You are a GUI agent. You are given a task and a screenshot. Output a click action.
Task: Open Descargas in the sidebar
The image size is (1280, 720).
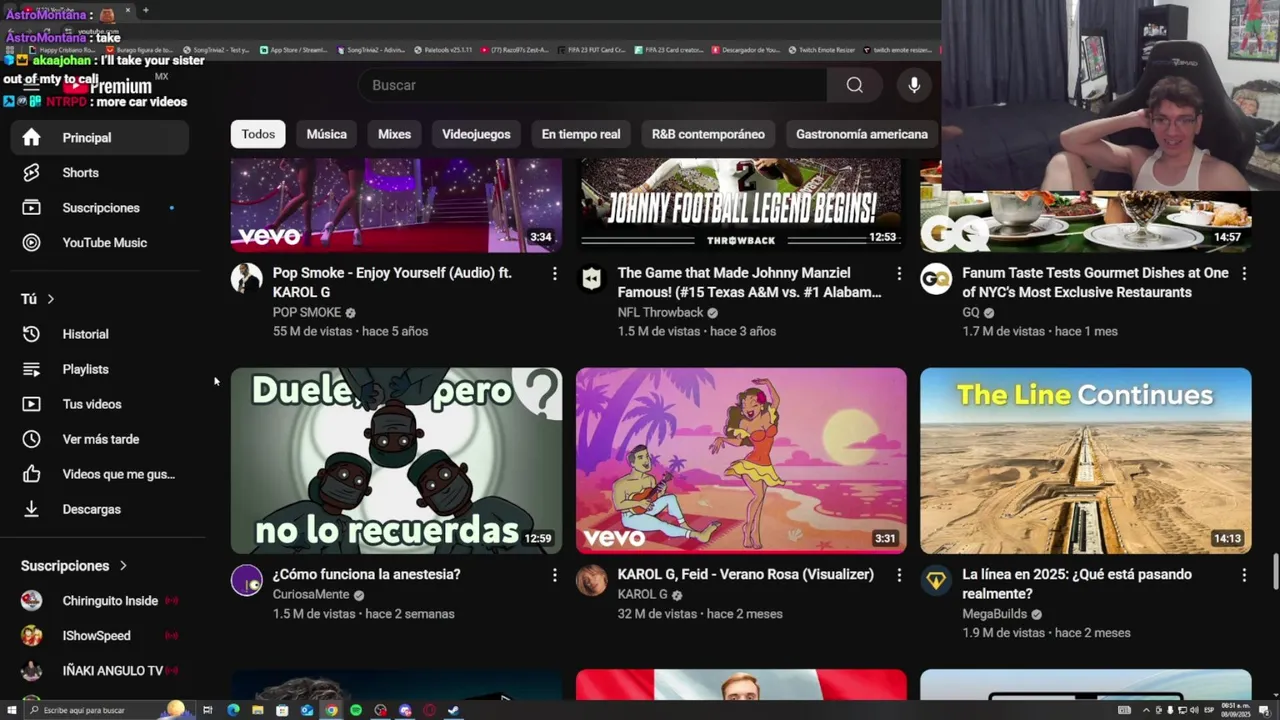(99, 509)
